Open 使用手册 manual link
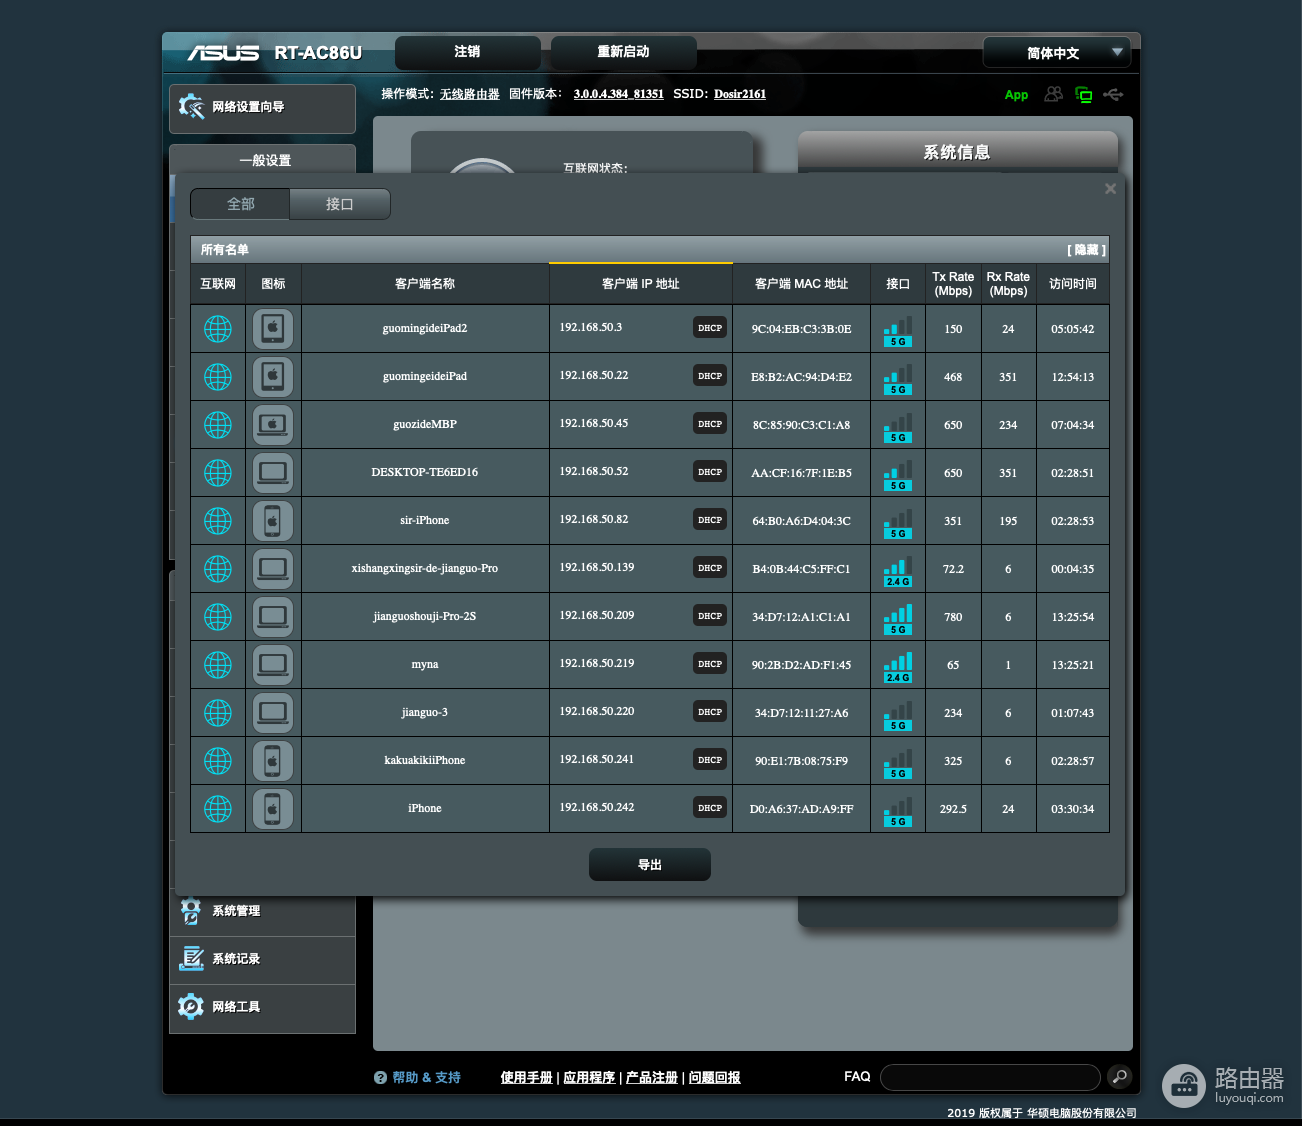The image size is (1302, 1126). [x=527, y=1078]
